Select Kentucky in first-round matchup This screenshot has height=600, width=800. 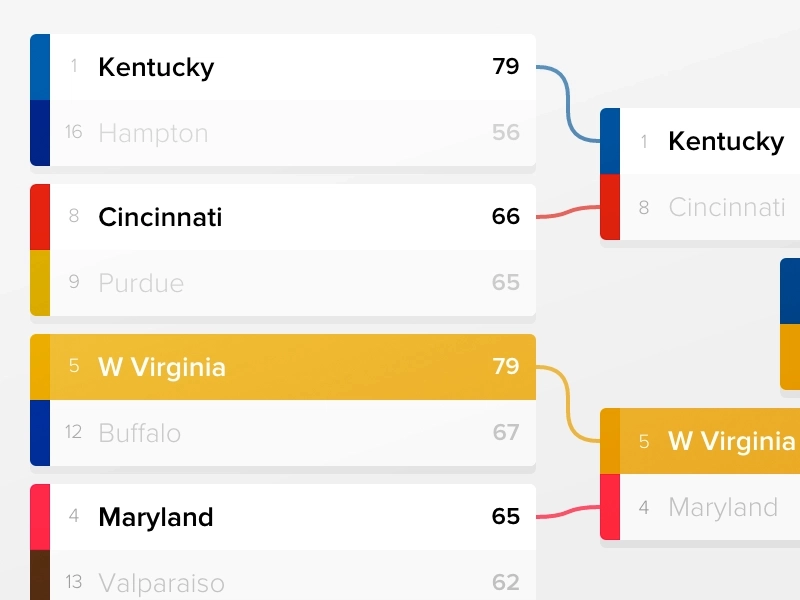(283, 67)
